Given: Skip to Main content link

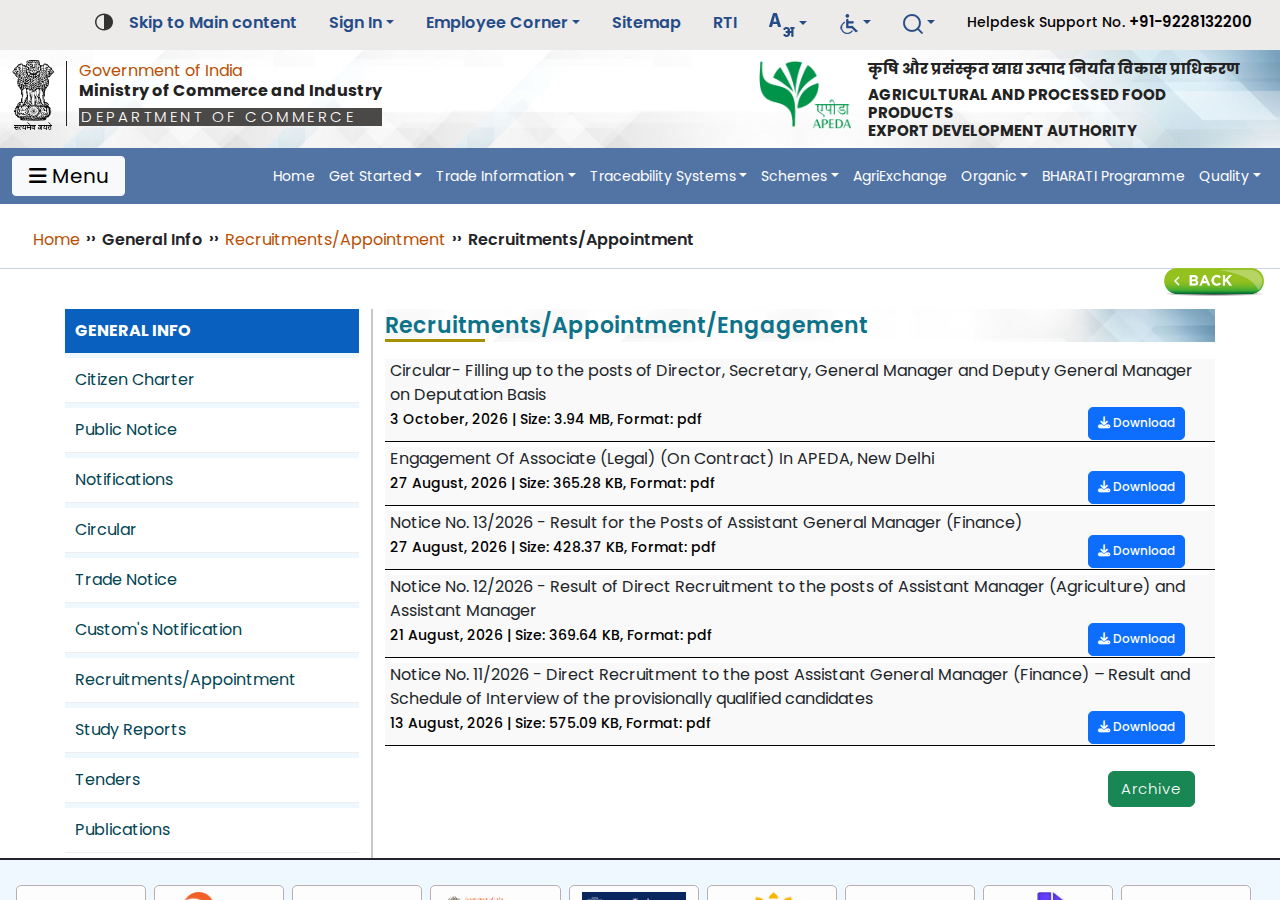Looking at the screenshot, I should click(x=213, y=22).
